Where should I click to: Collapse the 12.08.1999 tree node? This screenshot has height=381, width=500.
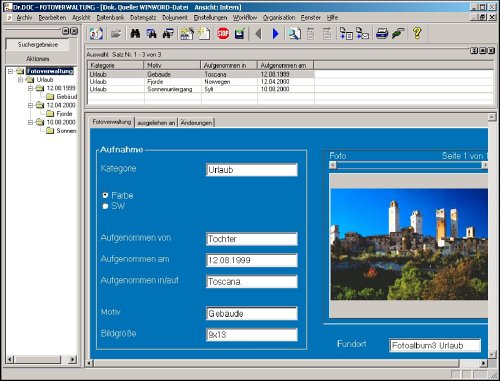click(30, 88)
